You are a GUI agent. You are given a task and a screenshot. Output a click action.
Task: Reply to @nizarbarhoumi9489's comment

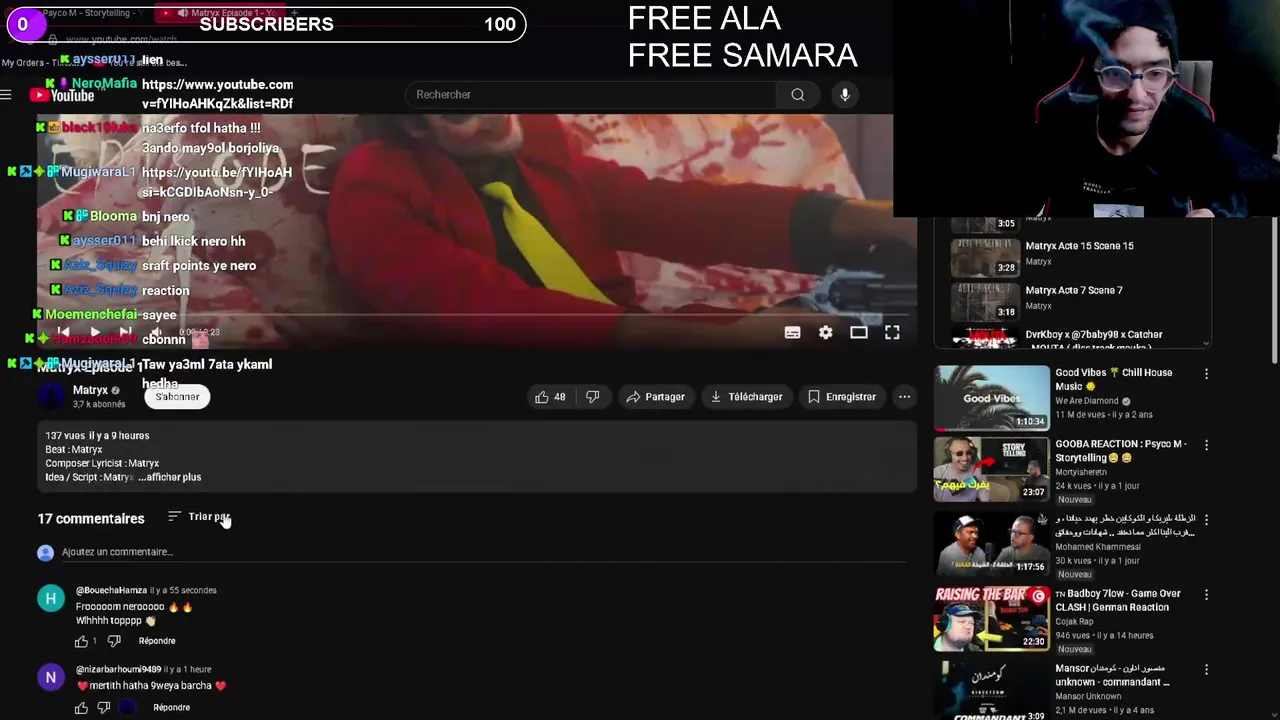172,708
